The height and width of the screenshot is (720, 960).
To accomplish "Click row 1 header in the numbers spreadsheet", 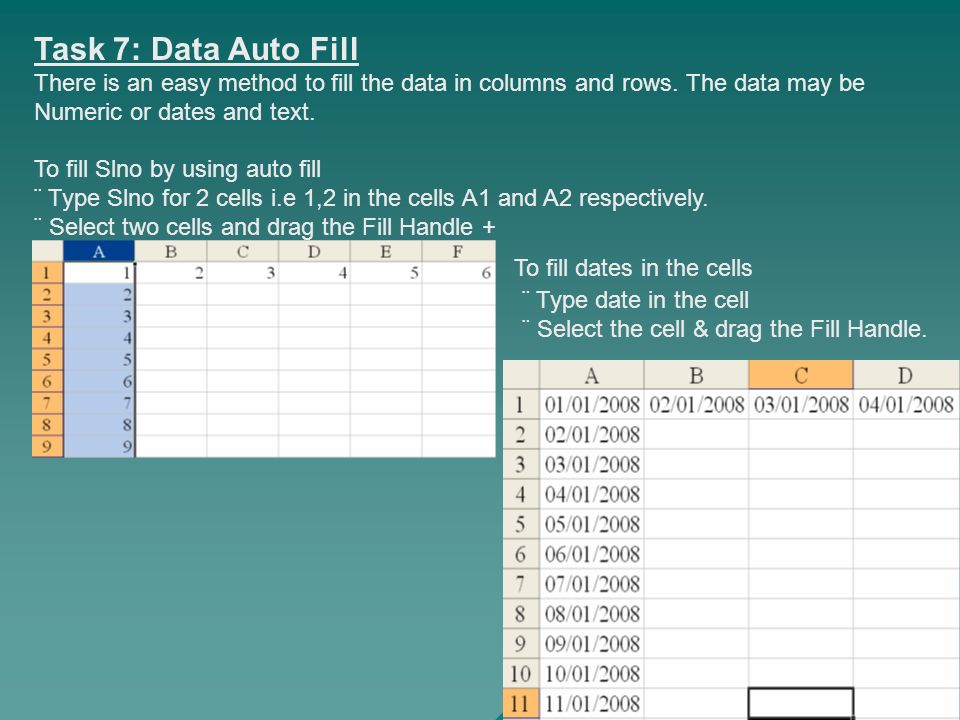I will point(47,272).
